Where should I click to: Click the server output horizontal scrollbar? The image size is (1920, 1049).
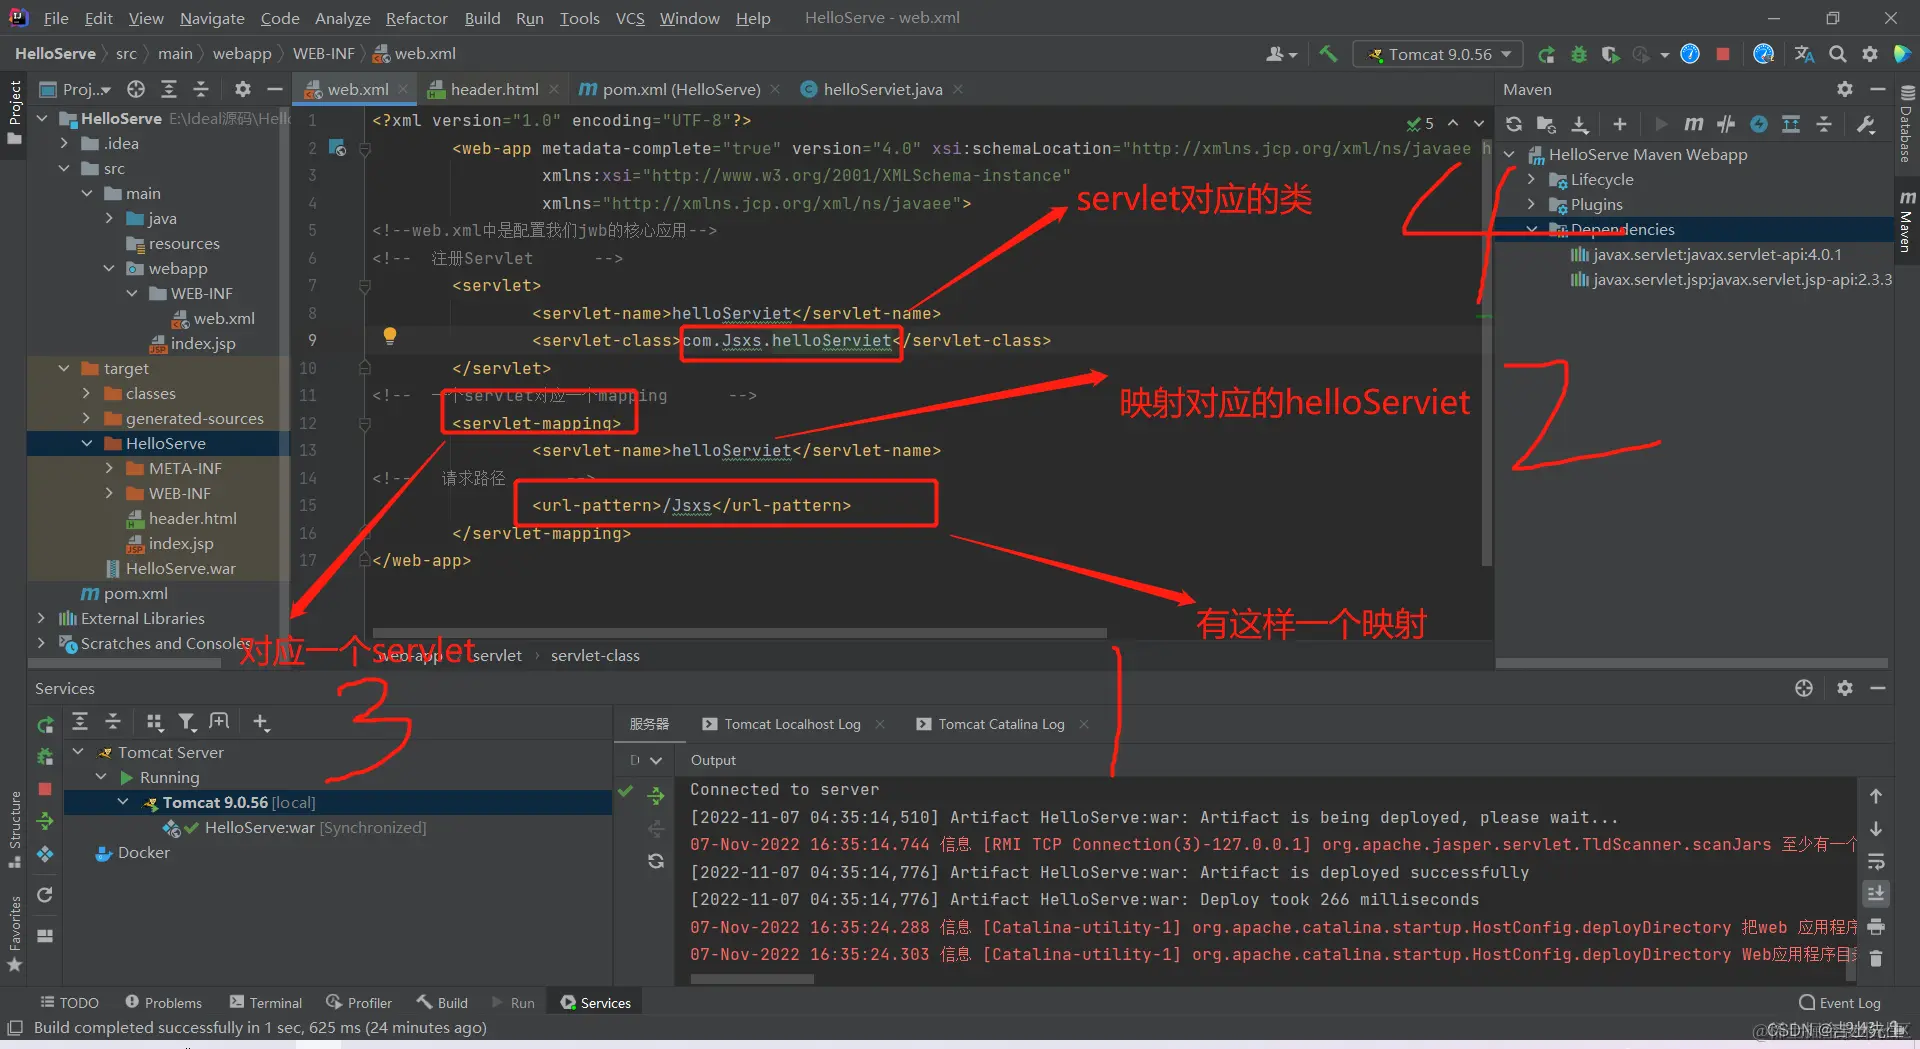click(x=752, y=979)
